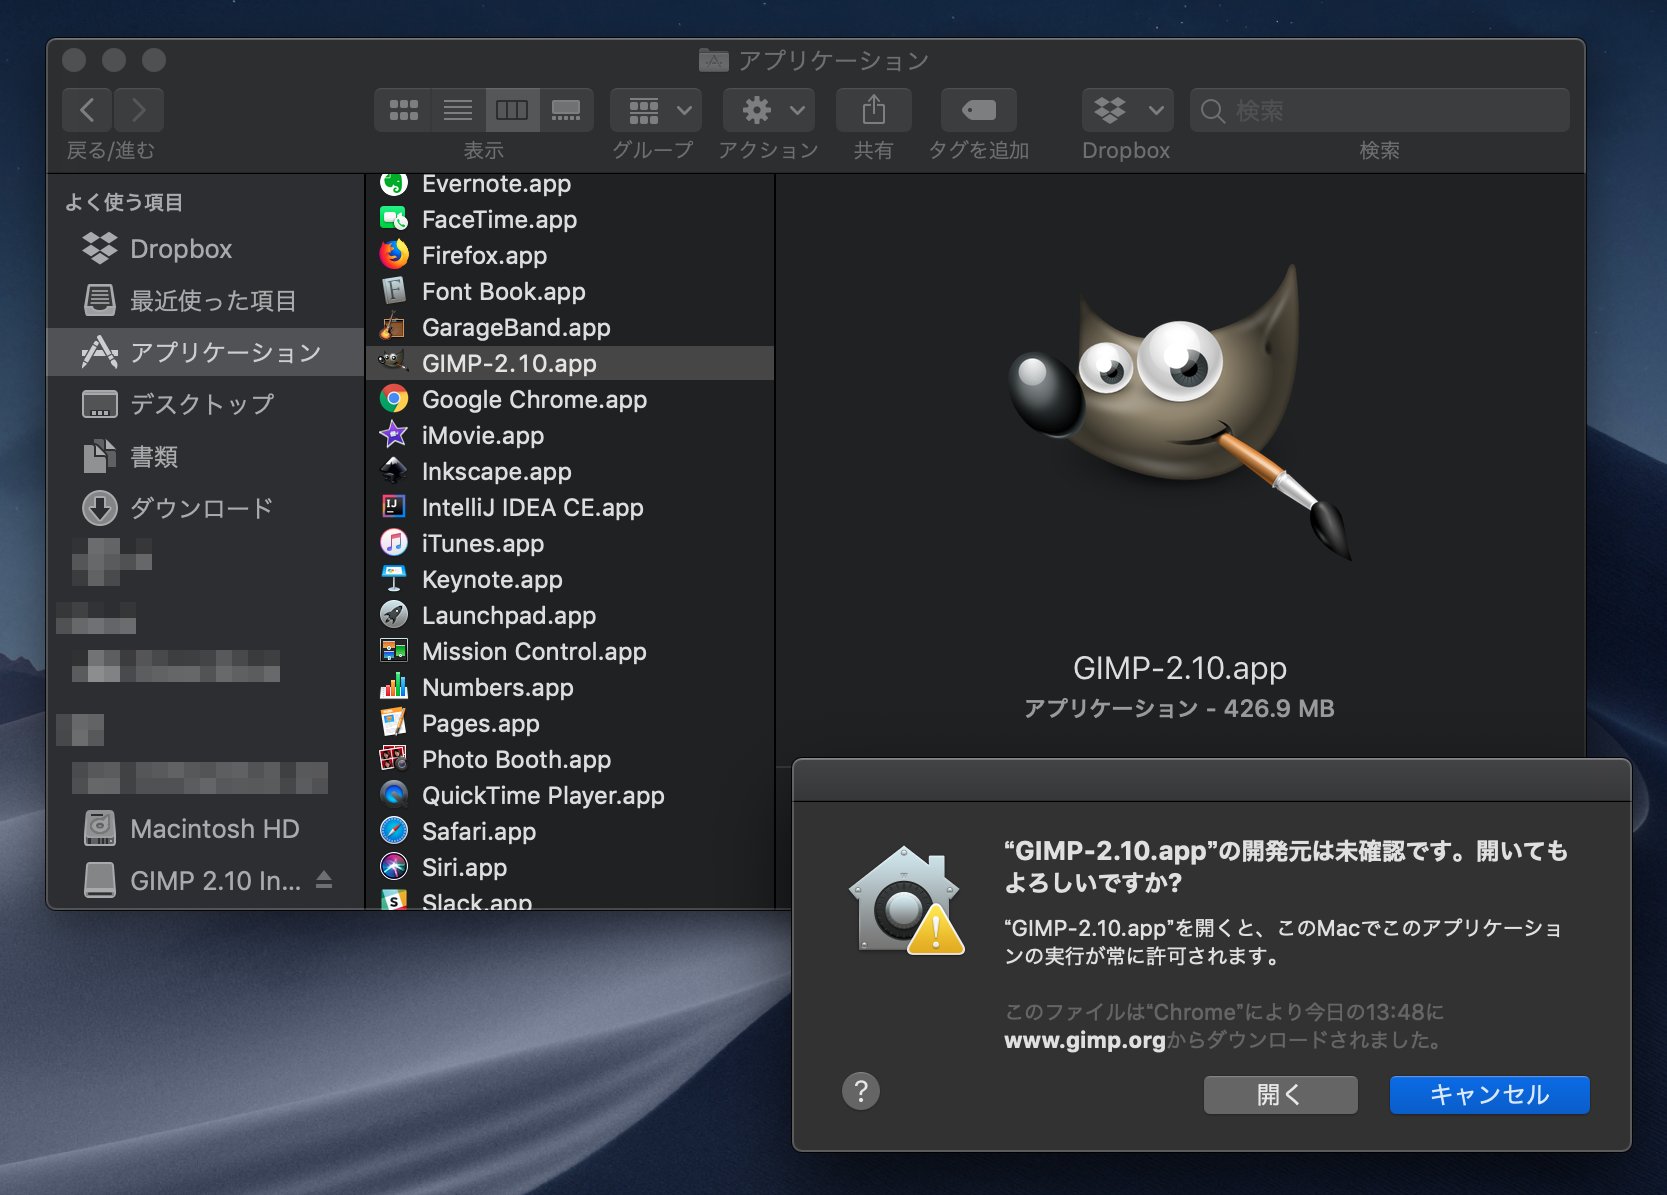Switch Finder to column view
Viewport: 1667px width, 1195px height.
[x=512, y=110]
